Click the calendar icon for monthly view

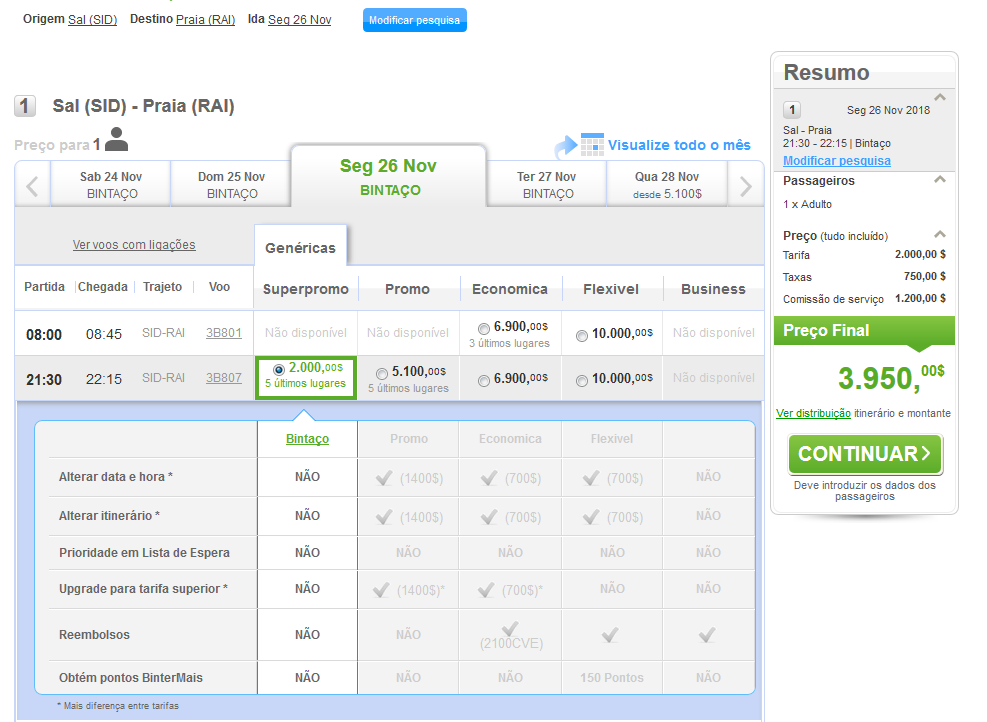tap(592, 144)
